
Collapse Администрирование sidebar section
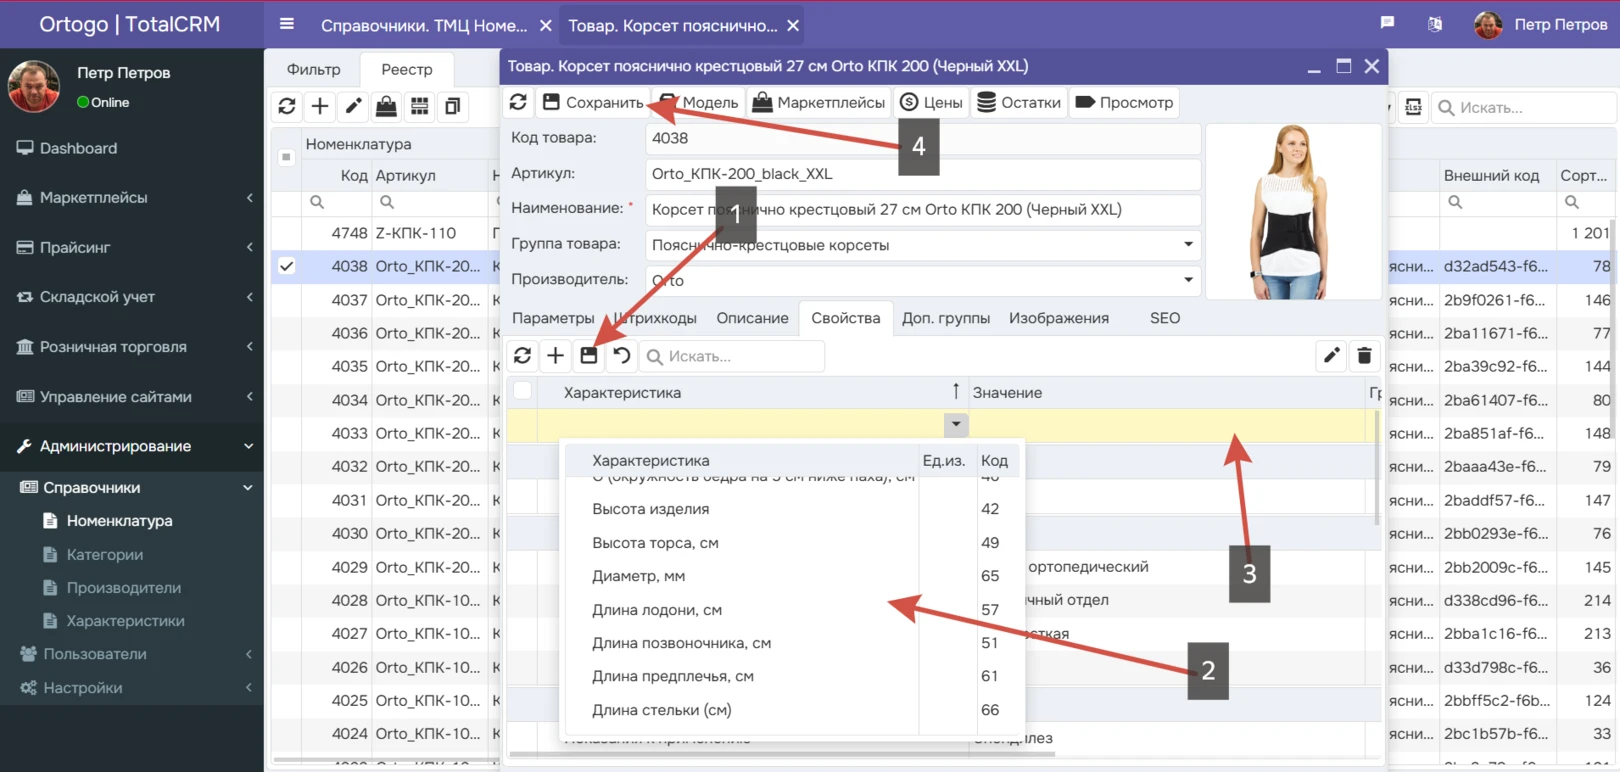pyautogui.click(x=131, y=446)
